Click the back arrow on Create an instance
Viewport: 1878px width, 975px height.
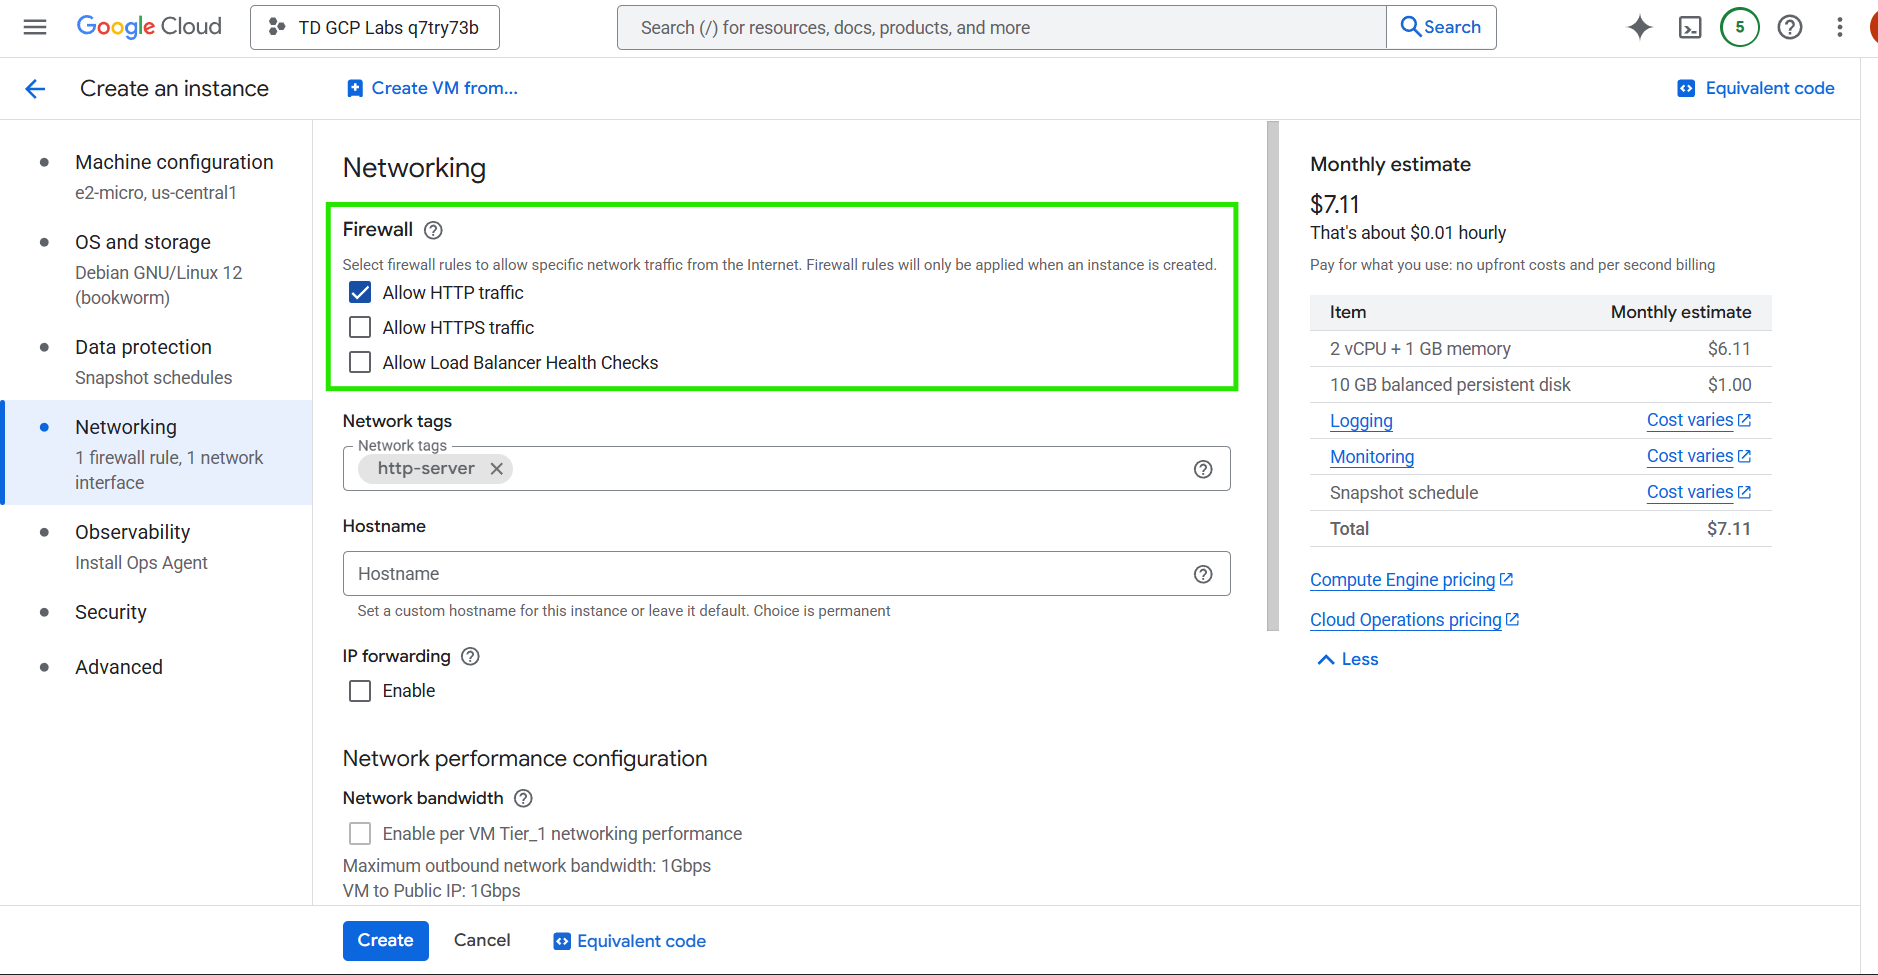35,88
